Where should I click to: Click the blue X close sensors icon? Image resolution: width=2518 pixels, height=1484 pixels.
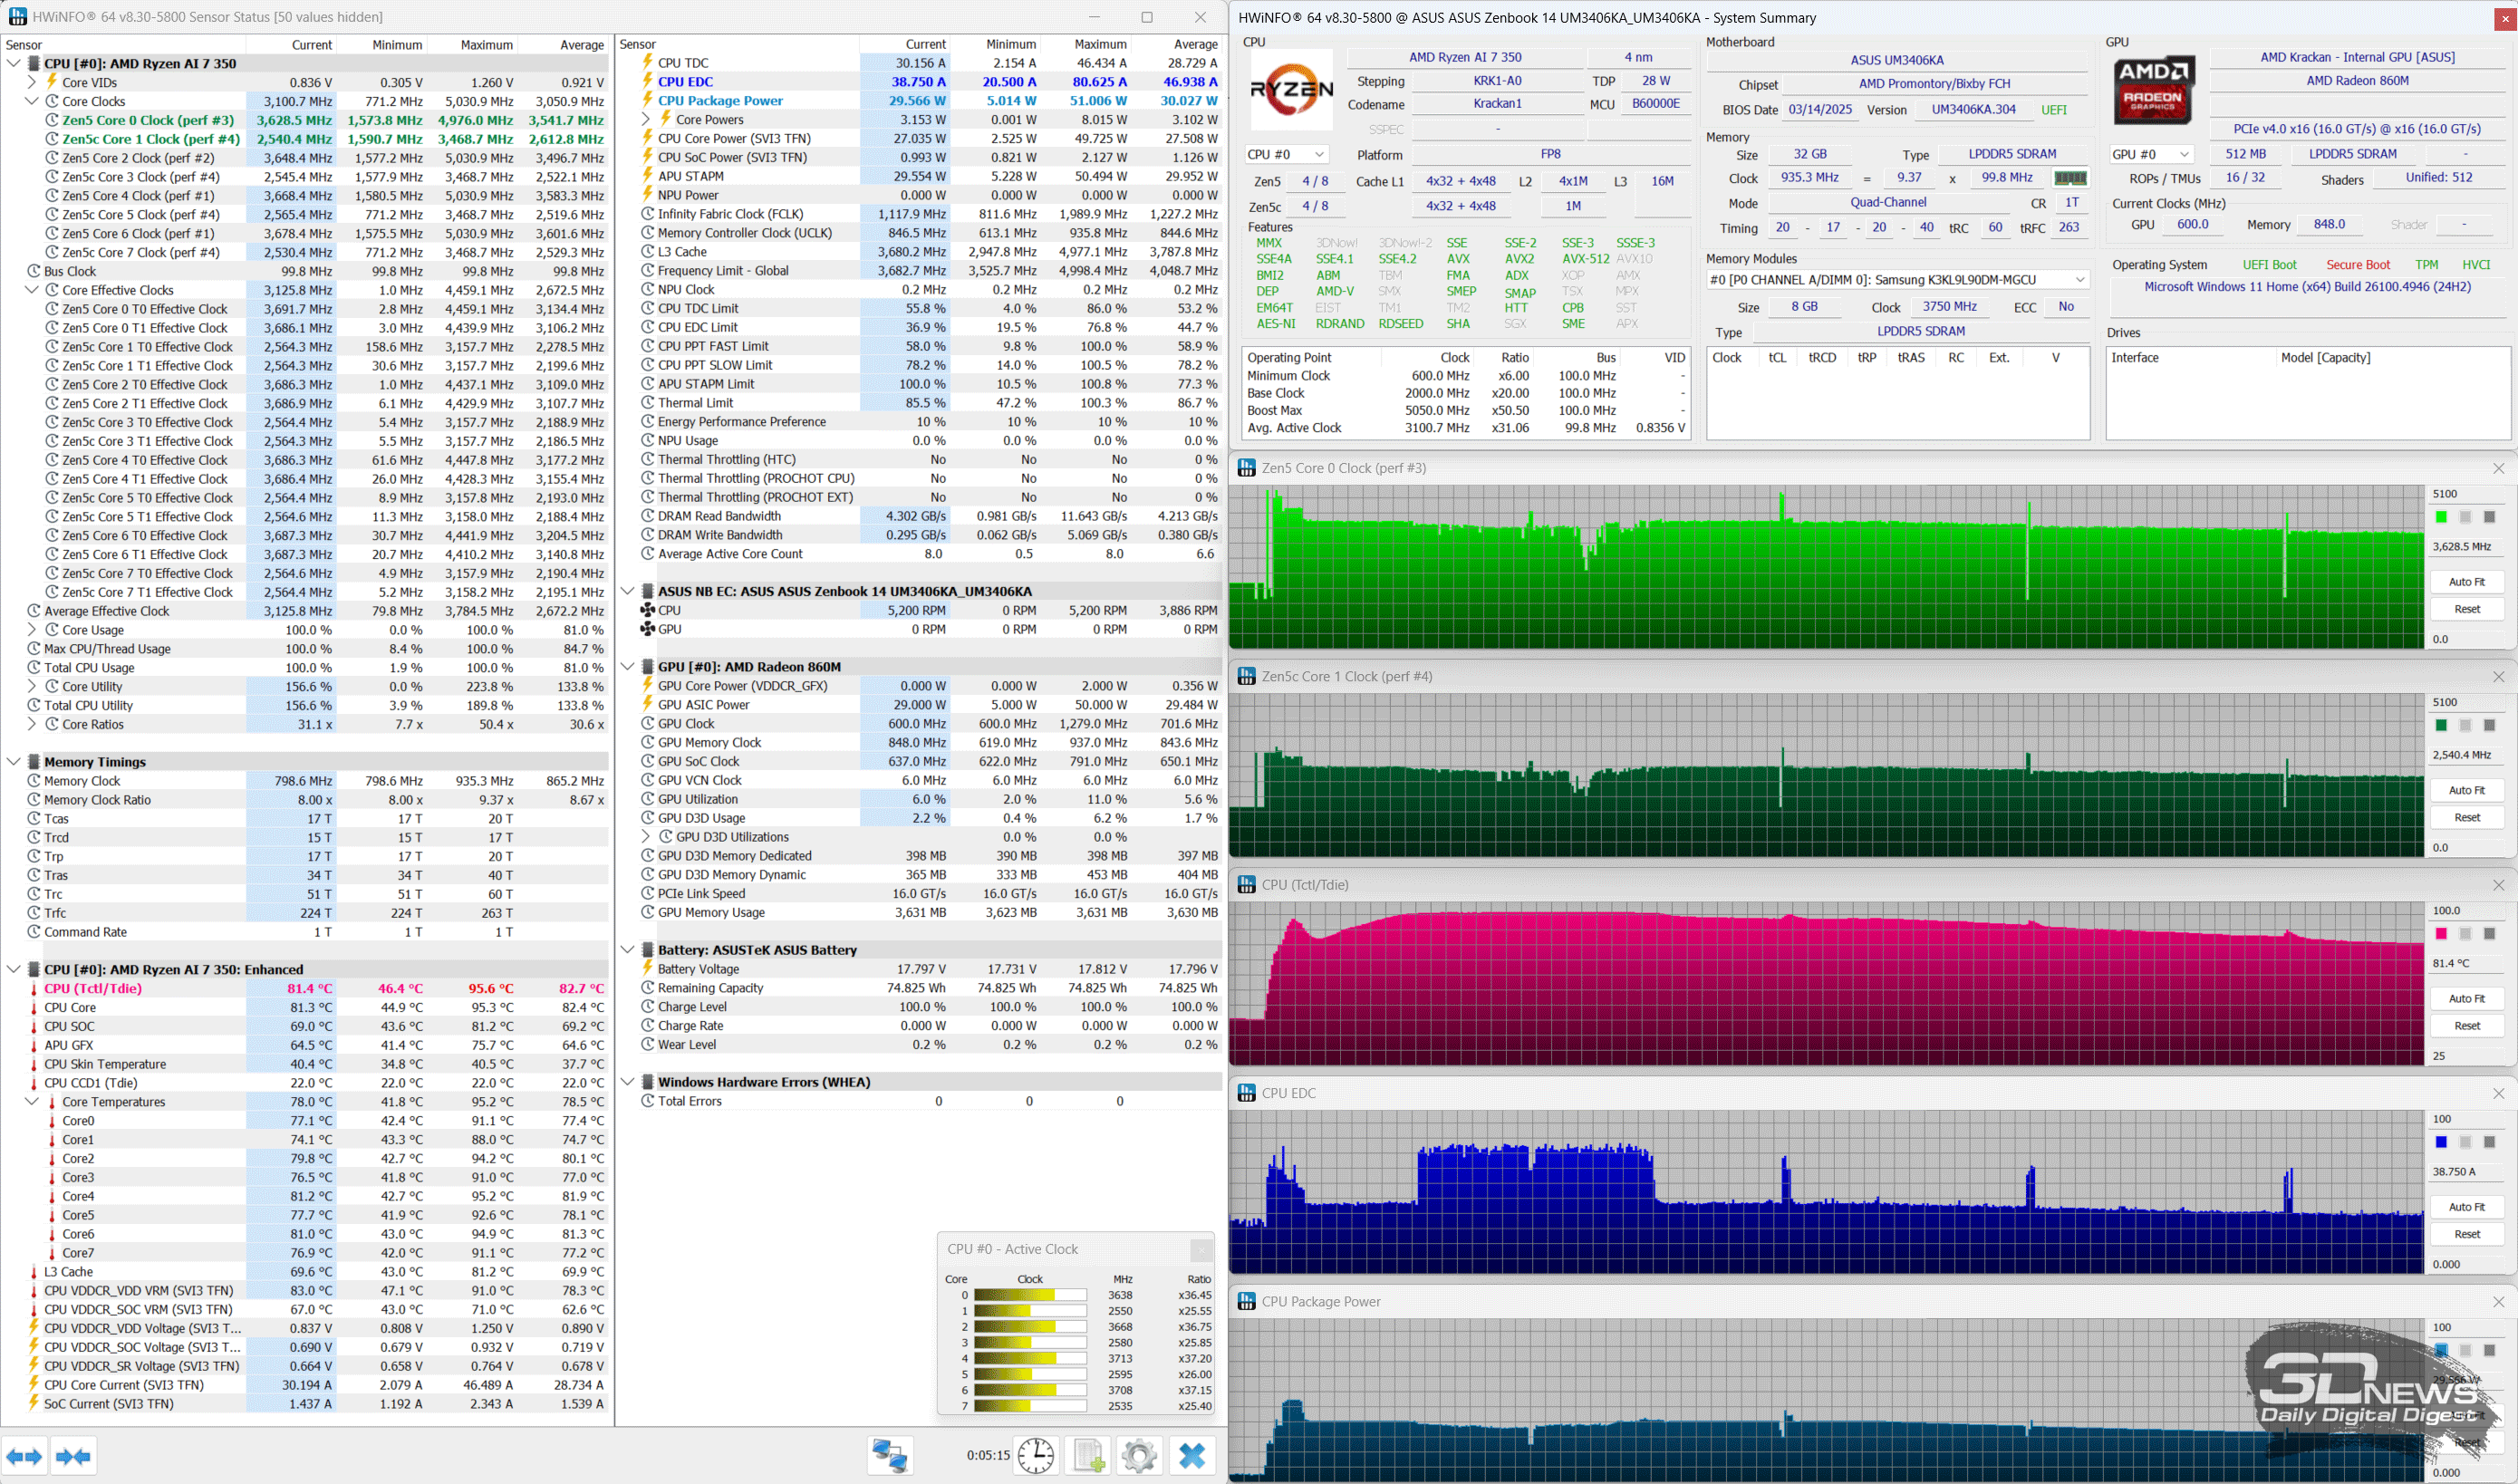pyautogui.click(x=1192, y=1456)
